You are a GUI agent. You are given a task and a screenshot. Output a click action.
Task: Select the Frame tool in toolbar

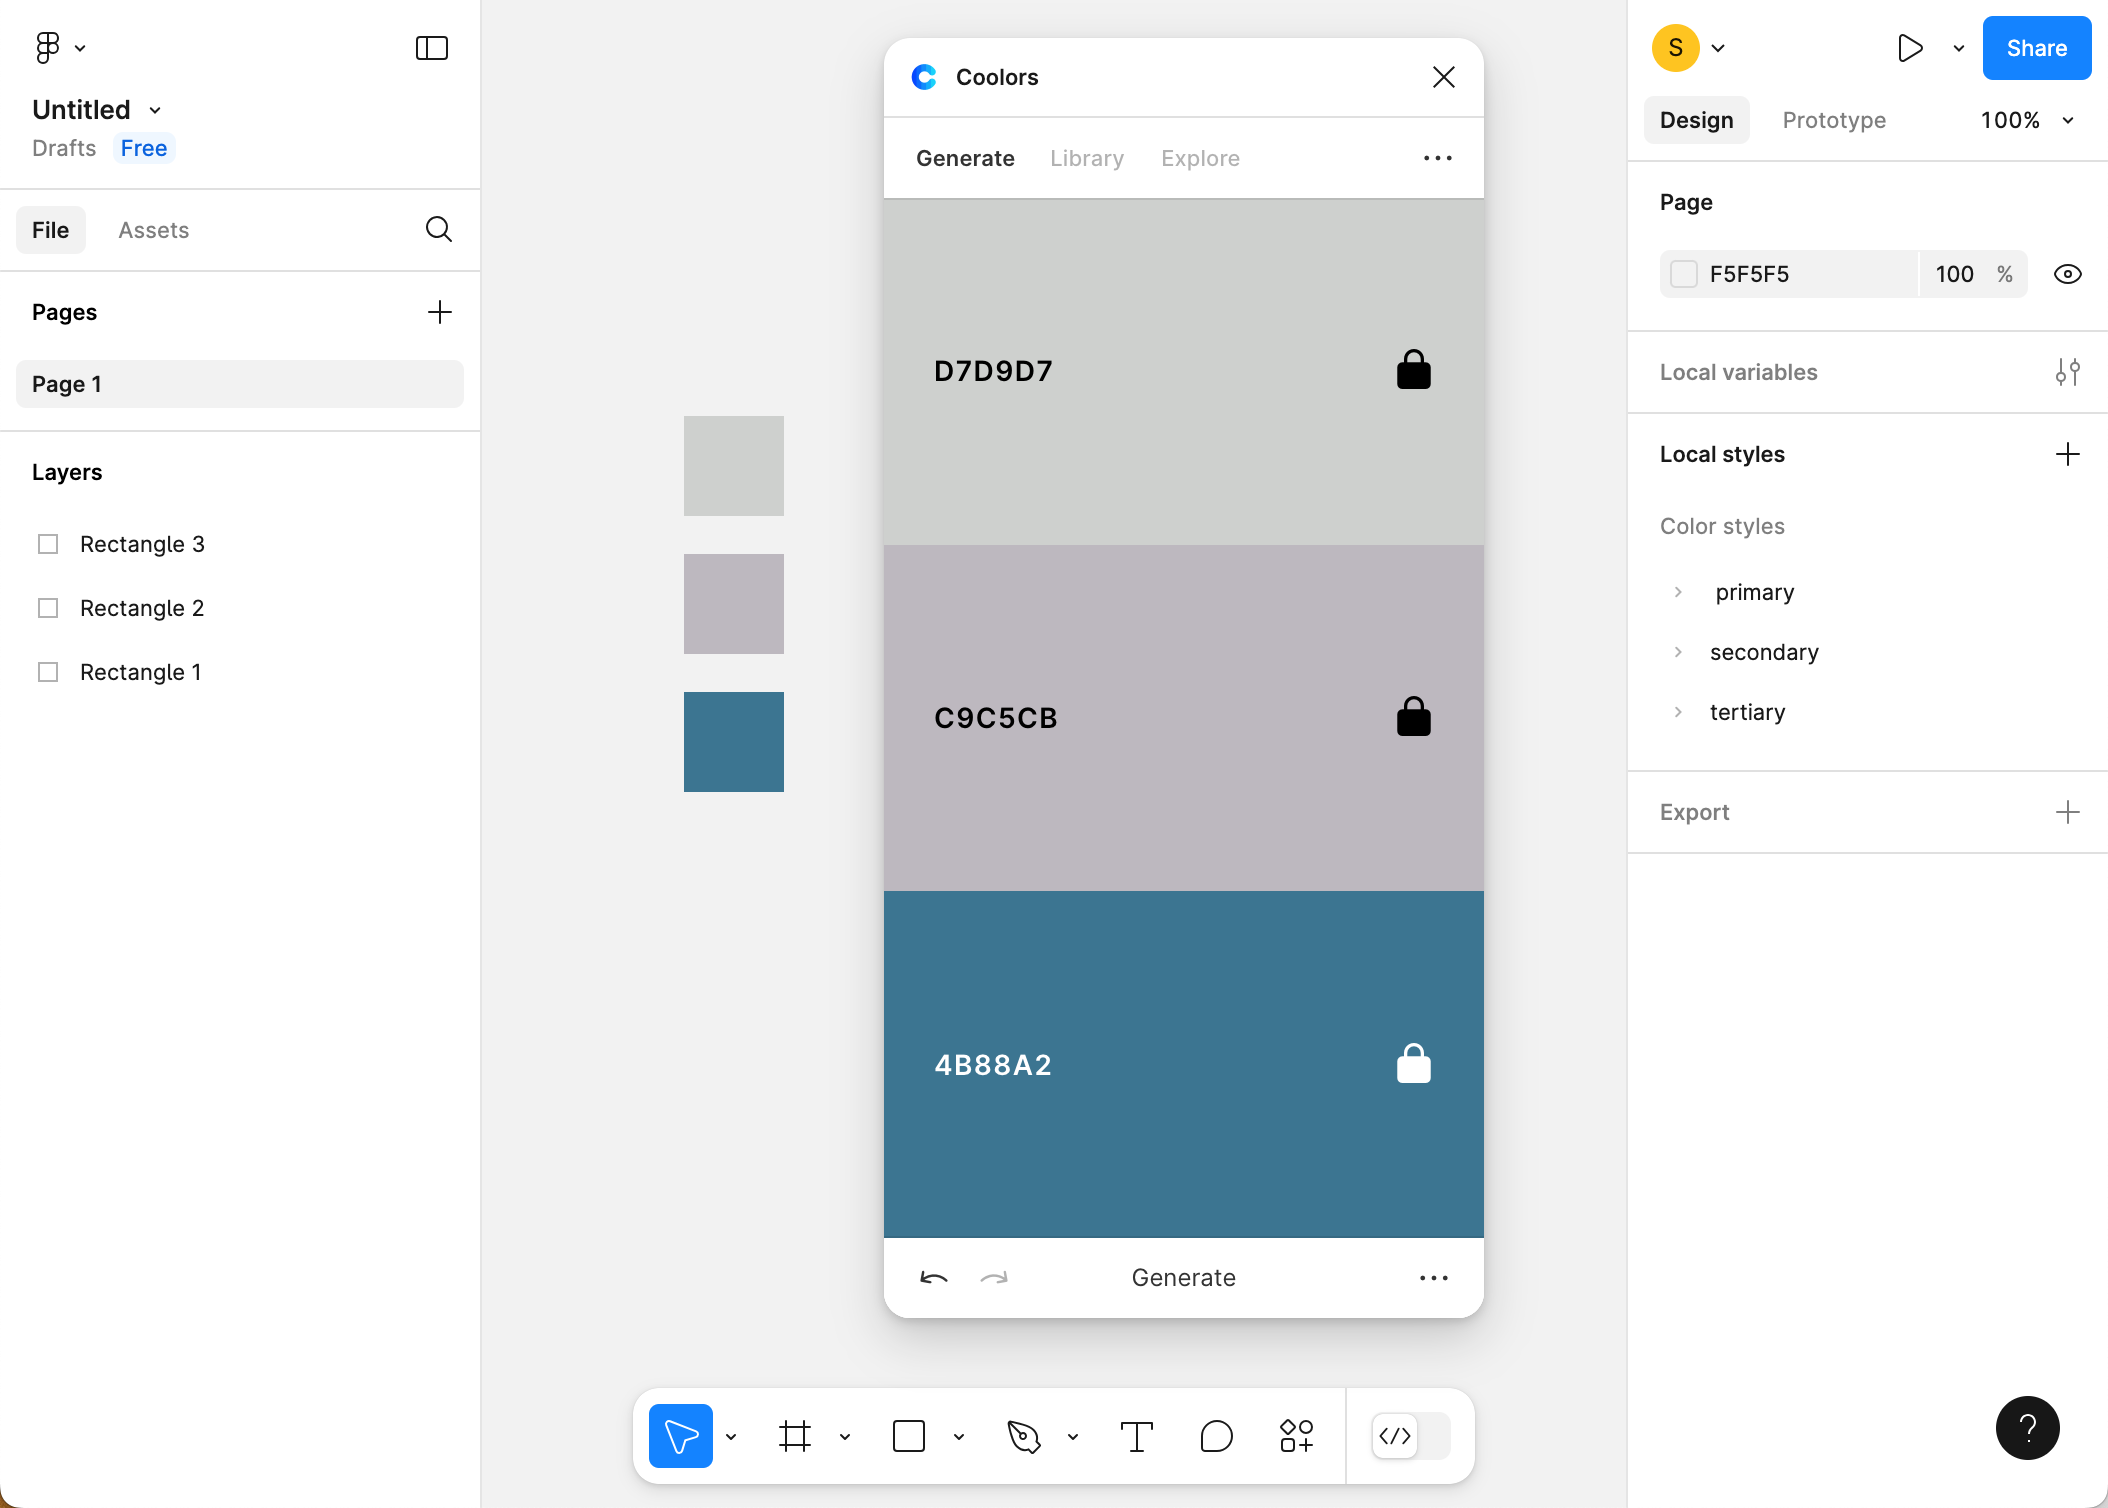point(795,1437)
